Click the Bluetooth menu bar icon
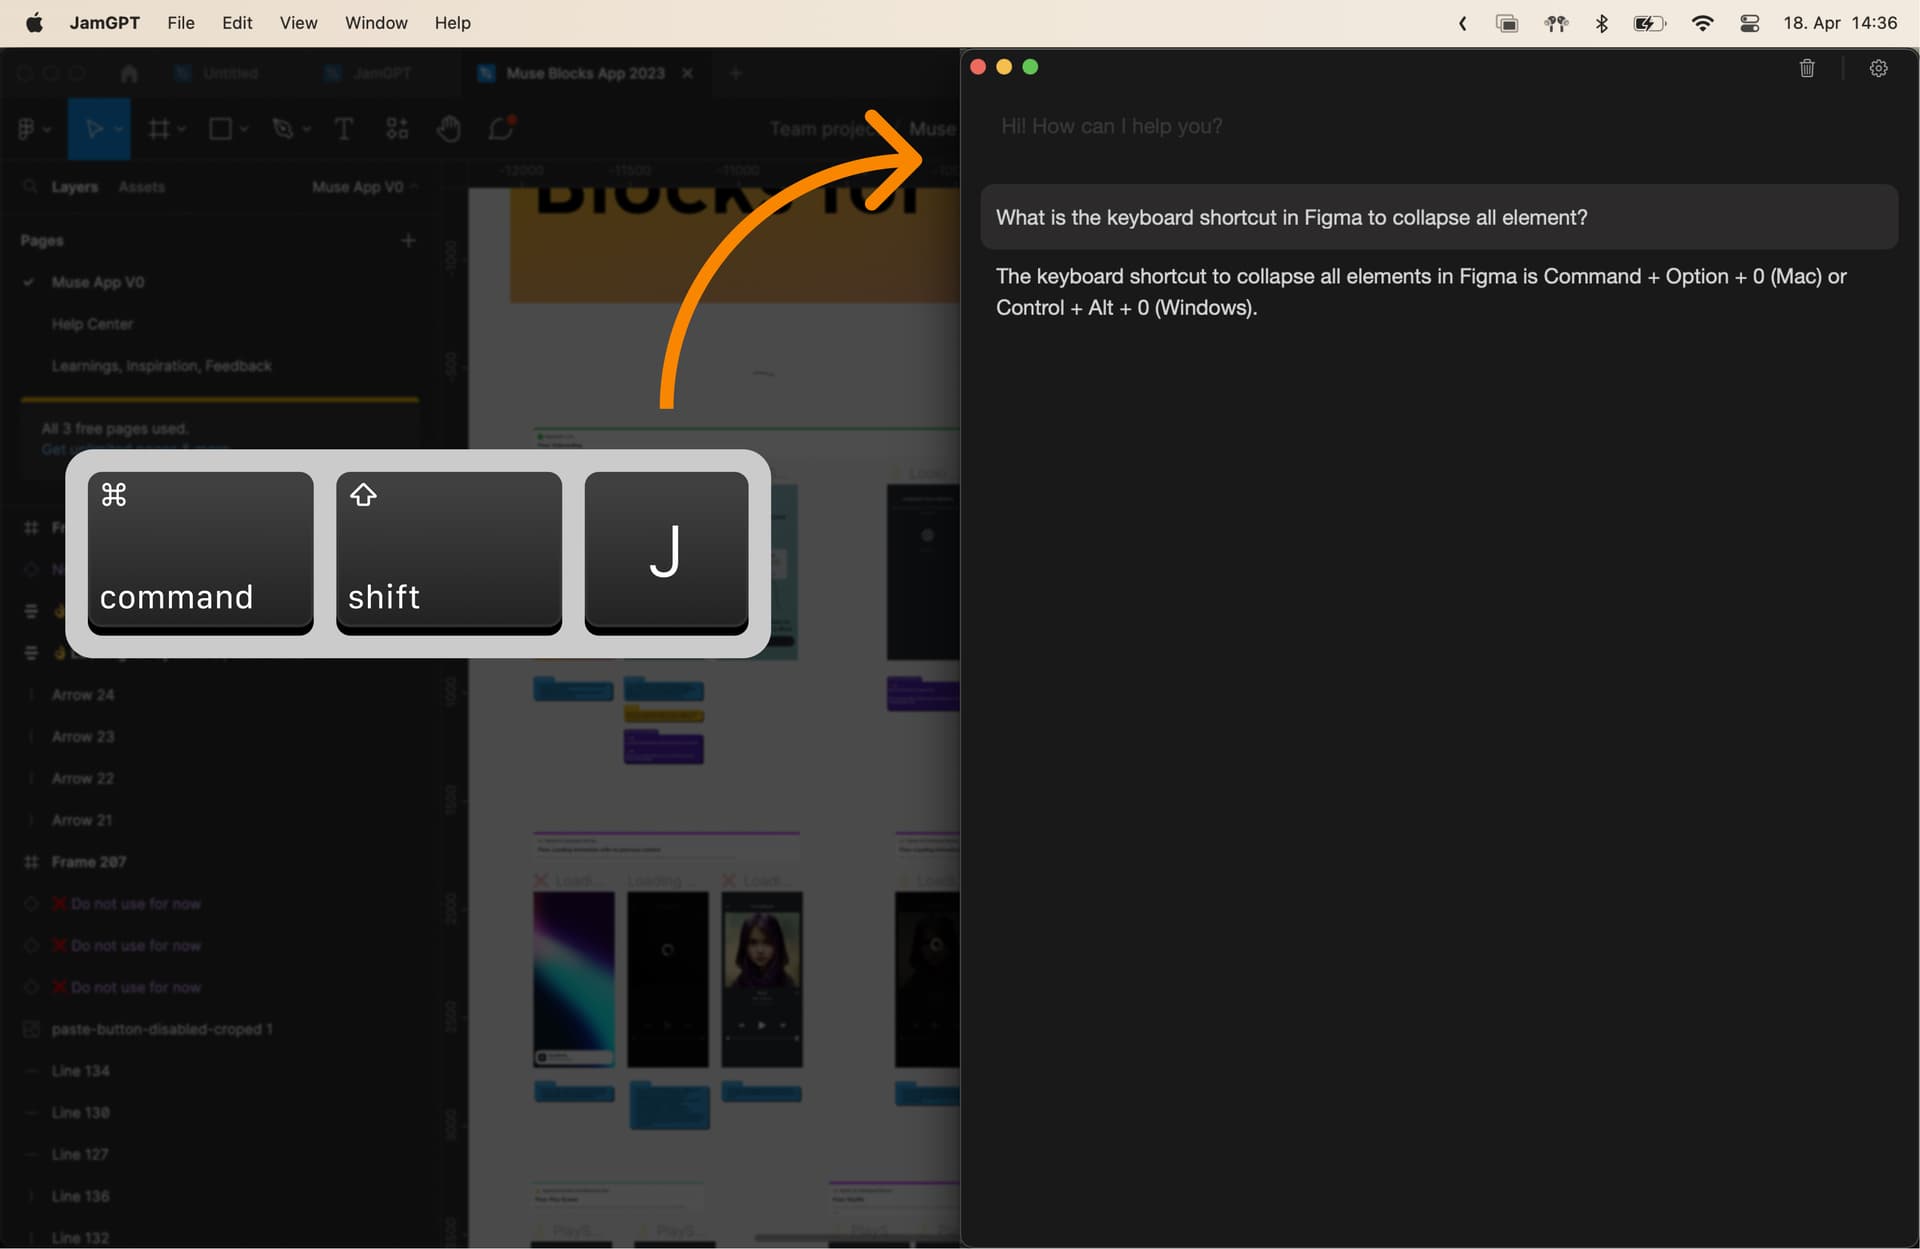 (x=1601, y=23)
